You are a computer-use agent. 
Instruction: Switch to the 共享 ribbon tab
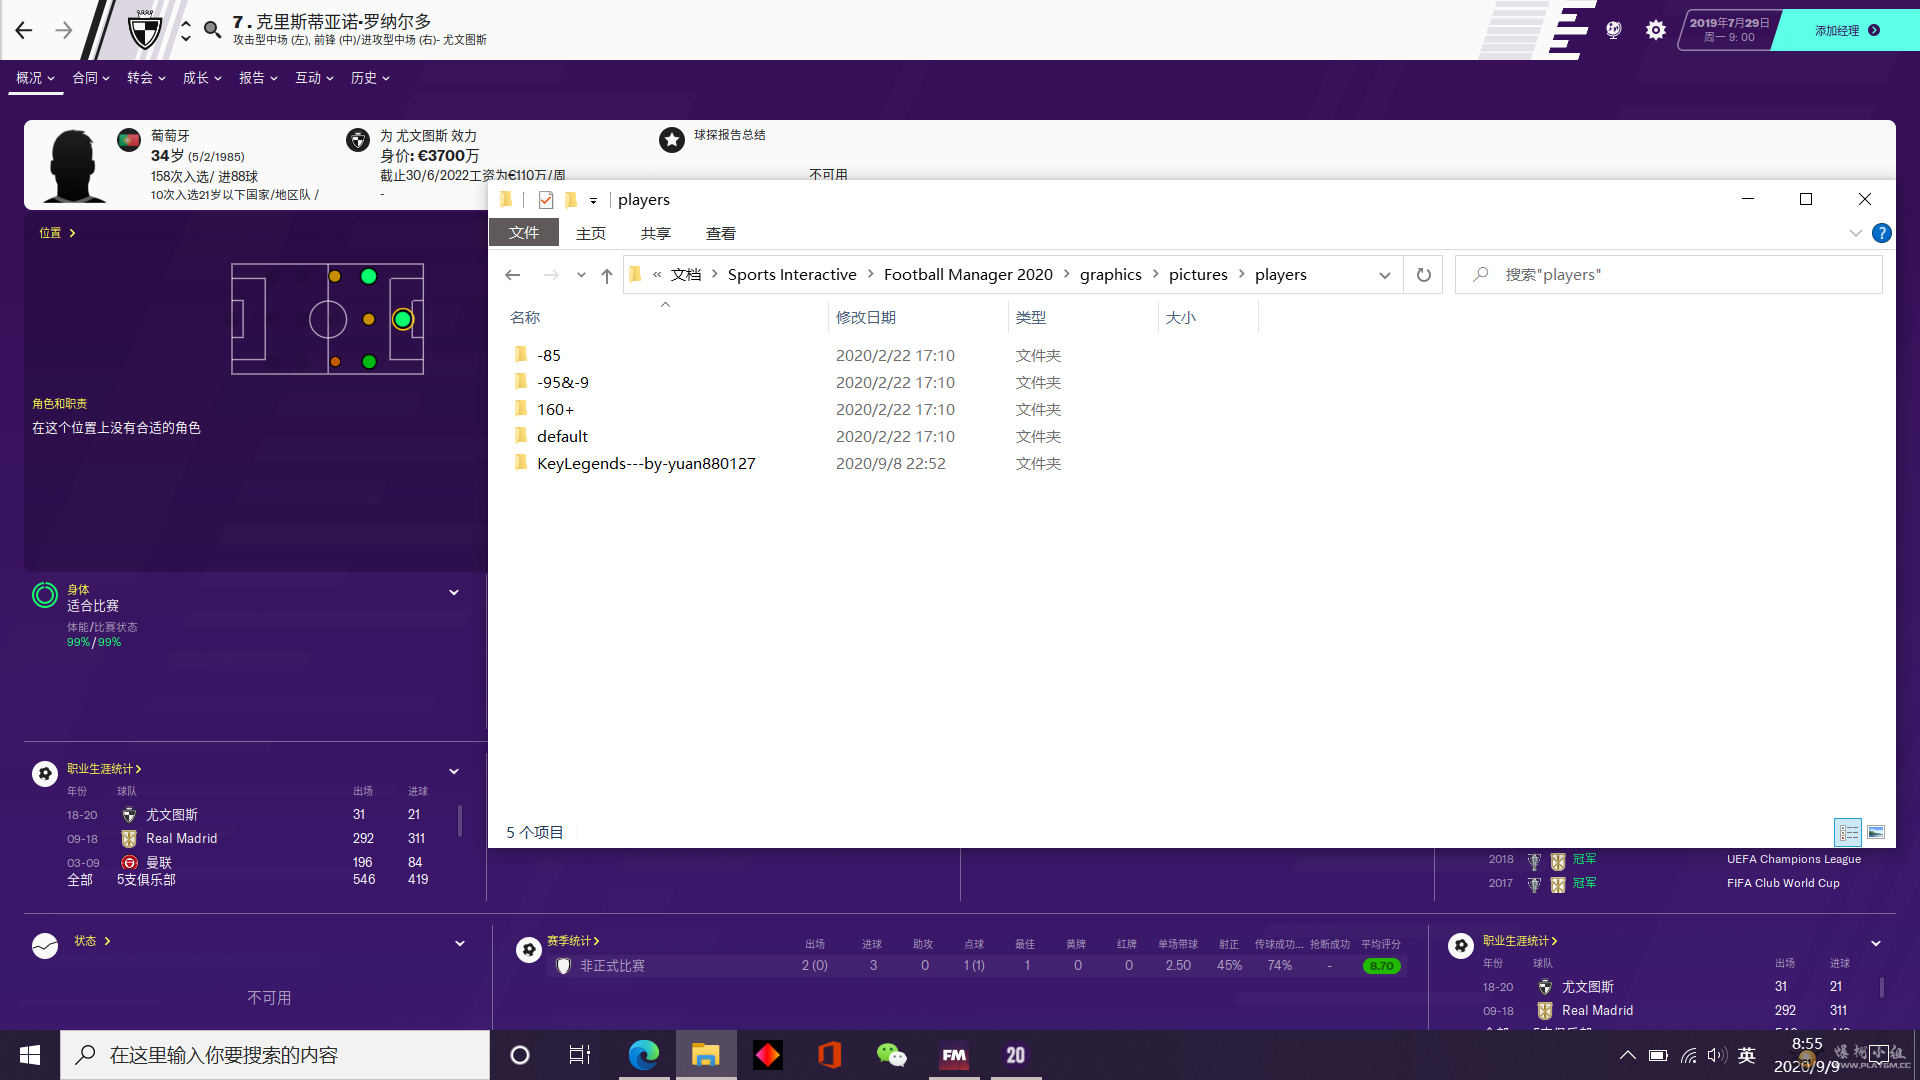tap(656, 233)
